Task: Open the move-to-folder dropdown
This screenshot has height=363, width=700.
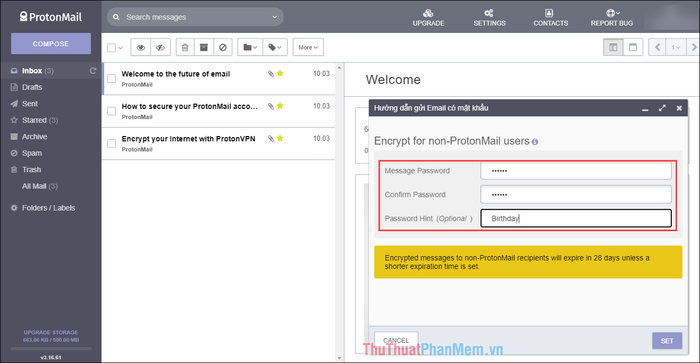Action: pyautogui.click(x=250, y=47)
